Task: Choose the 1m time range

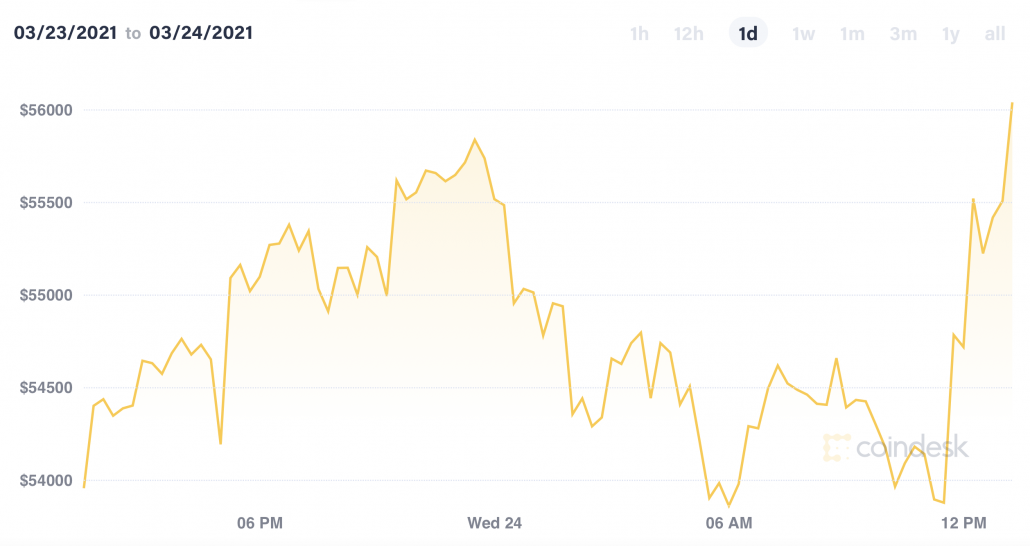Action: [852, 34]
